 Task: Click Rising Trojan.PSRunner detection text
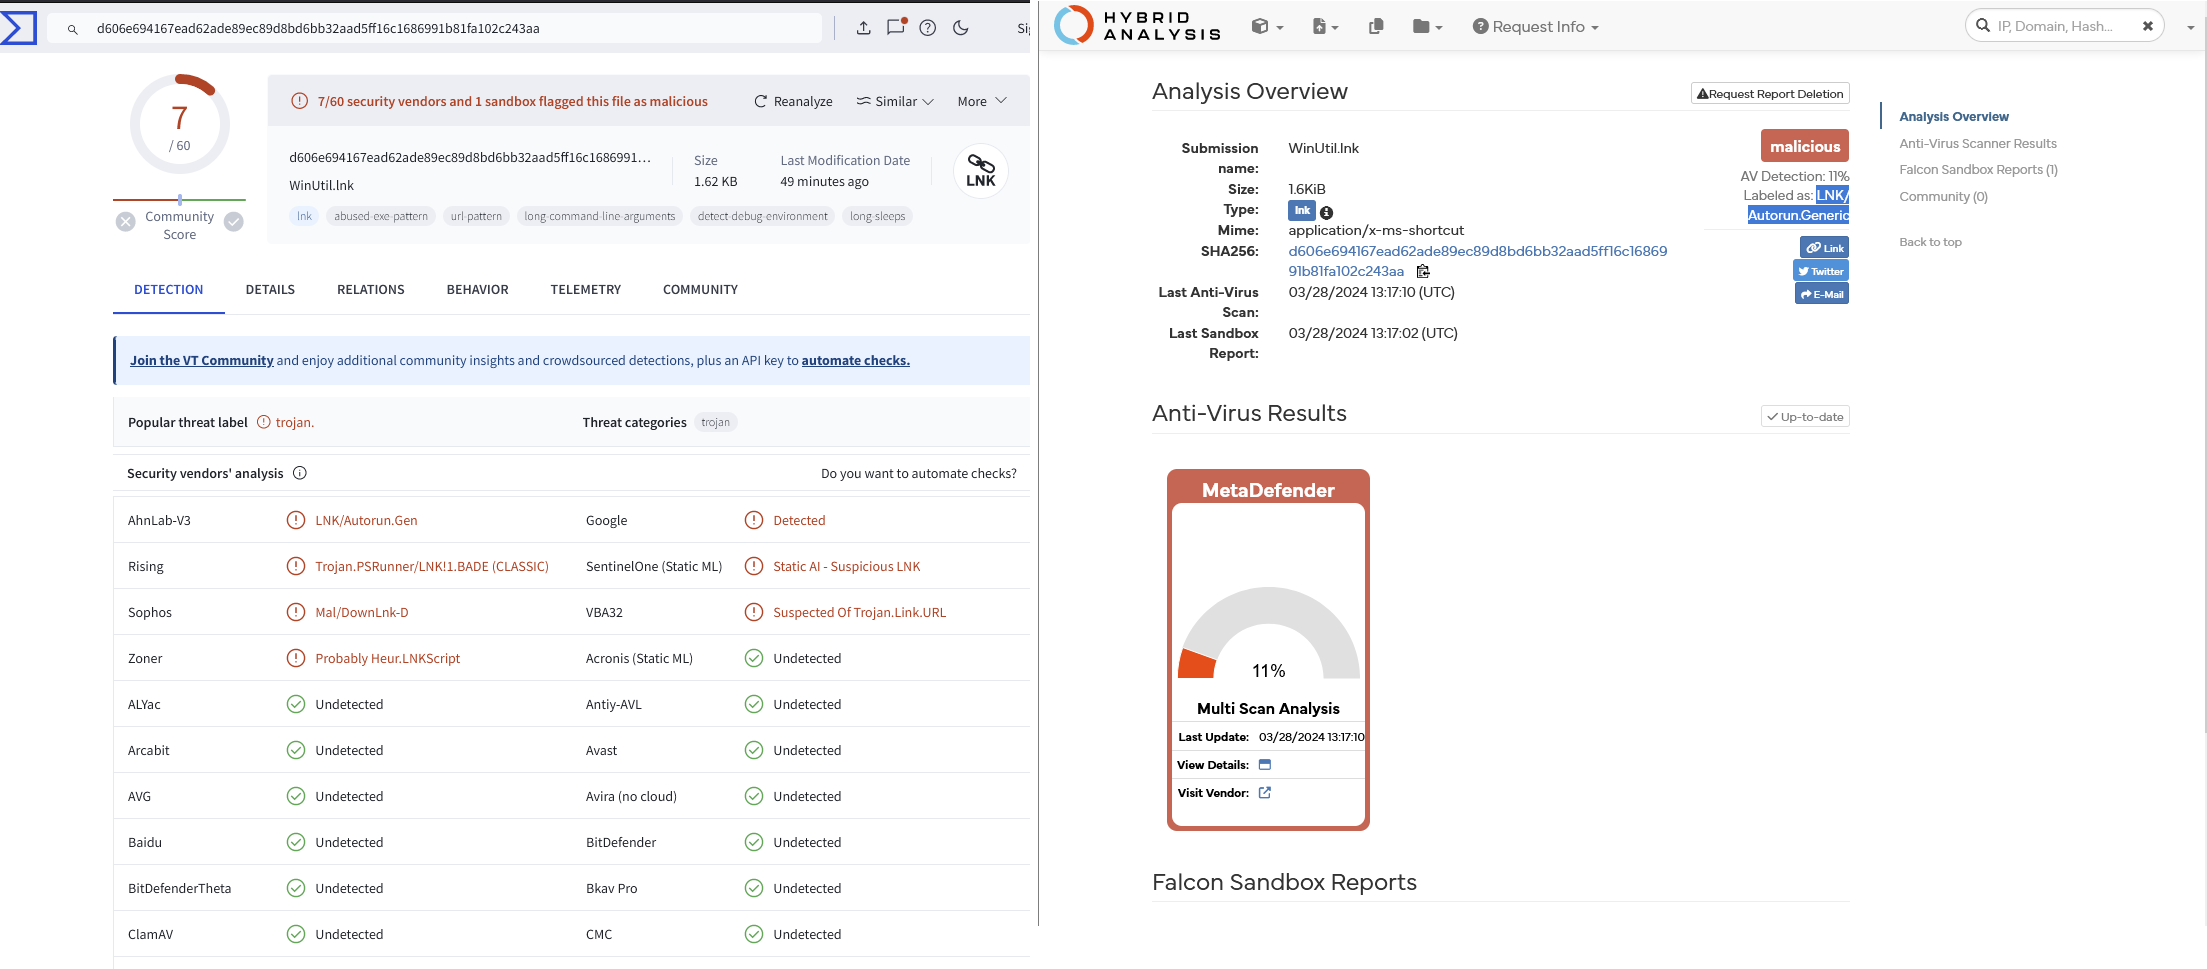pyautogui.click(x=432, y=567)
